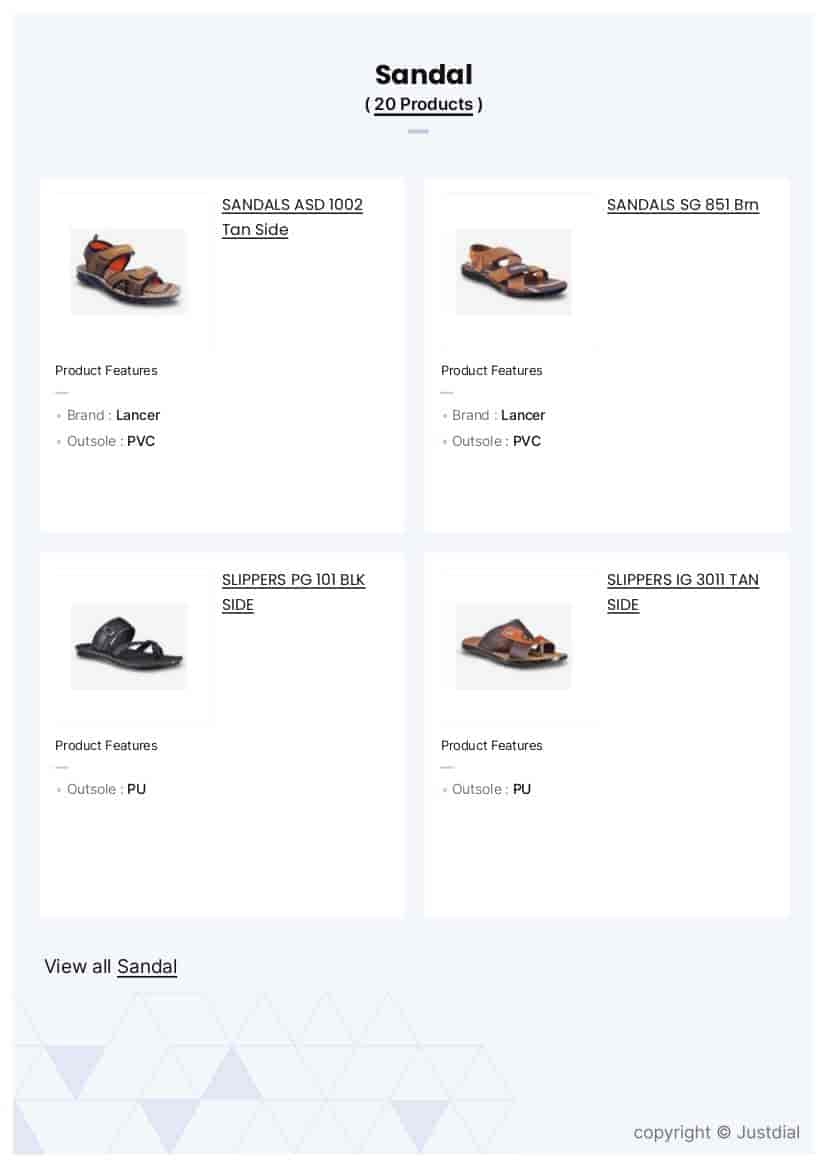827x1170 pixels.
Task: Open the SANDALS SG 851 Brn link
Action: (682, 205)
